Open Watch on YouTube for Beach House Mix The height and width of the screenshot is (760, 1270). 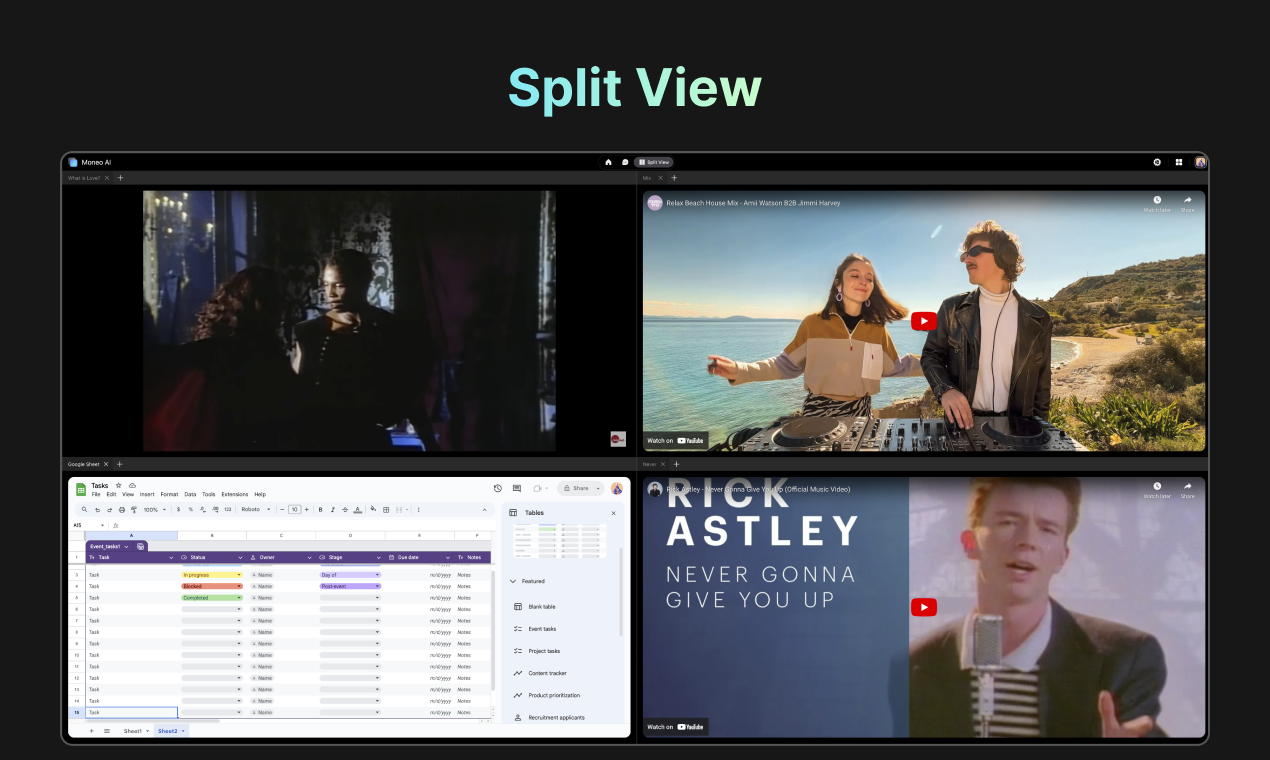pyautogui.click(x=676, y=440)
